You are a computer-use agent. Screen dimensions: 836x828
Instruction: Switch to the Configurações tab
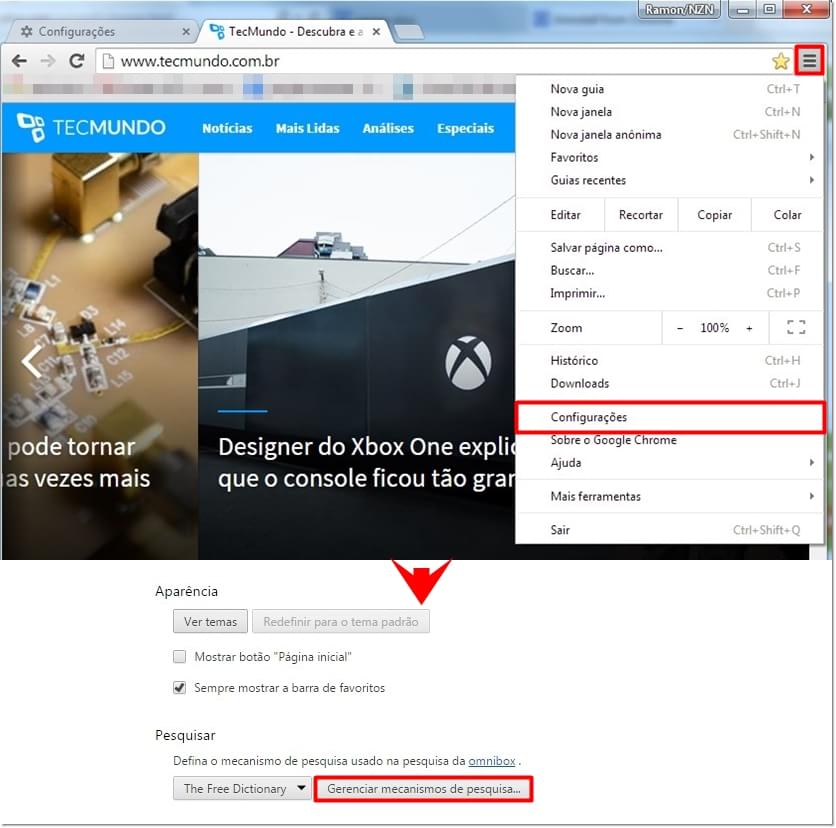(x=98, y=32)
